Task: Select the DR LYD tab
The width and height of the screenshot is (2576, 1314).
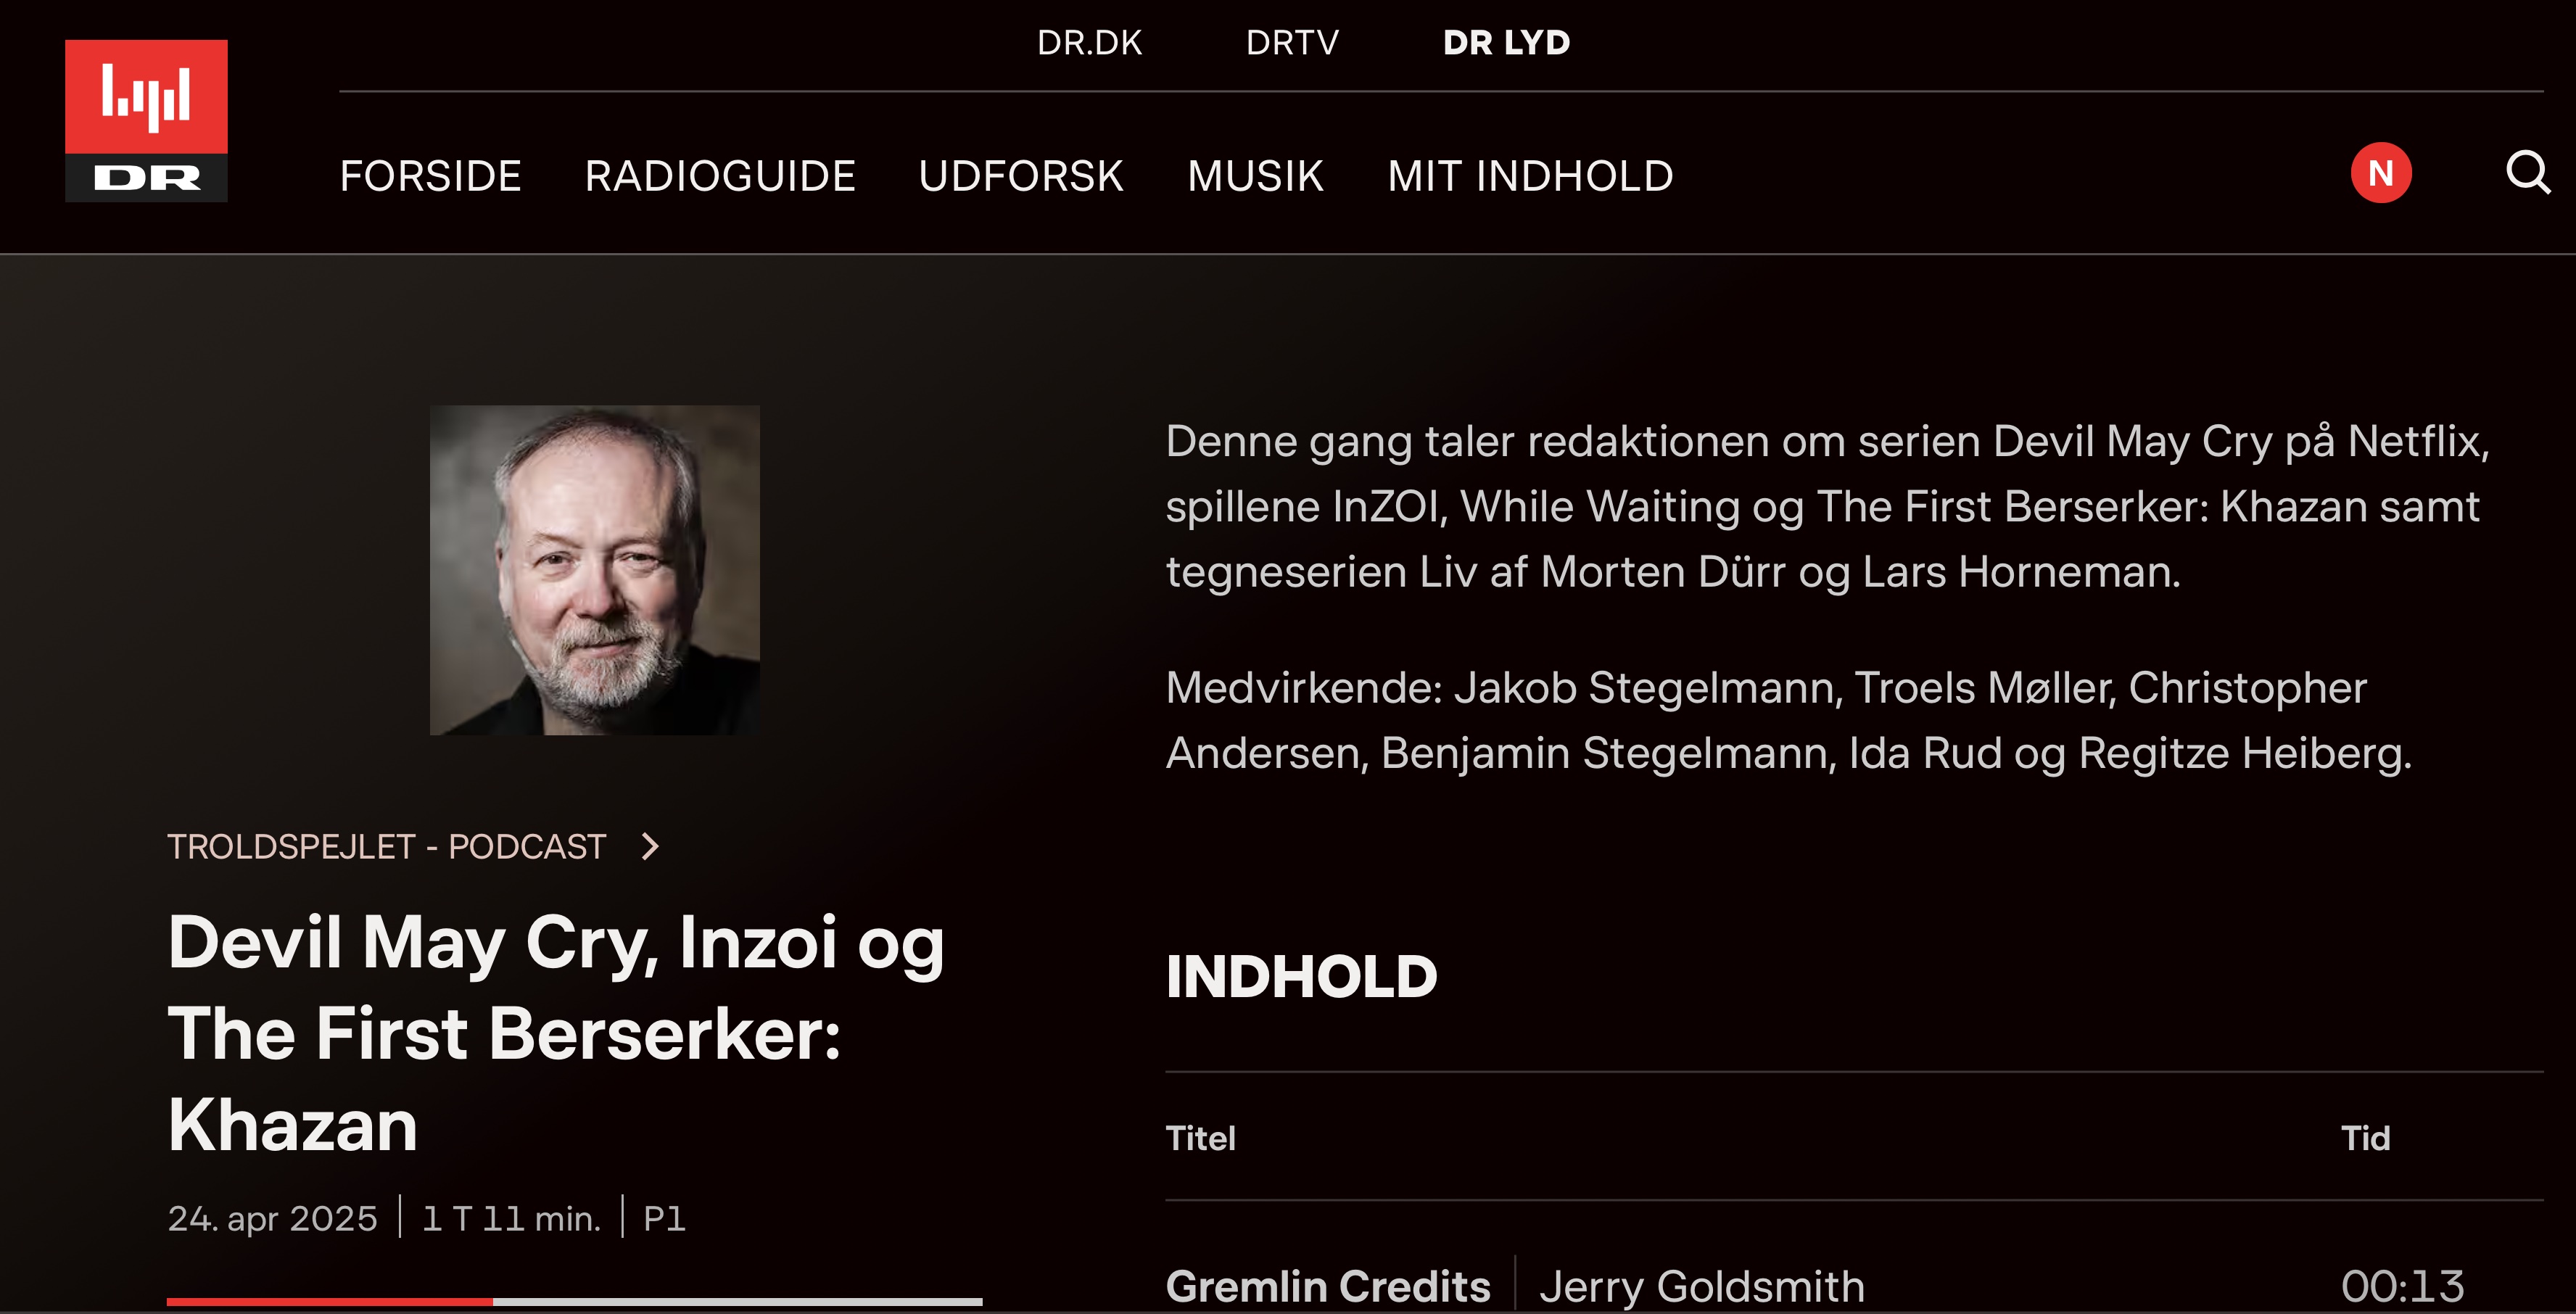Action: pos(1506,43)
